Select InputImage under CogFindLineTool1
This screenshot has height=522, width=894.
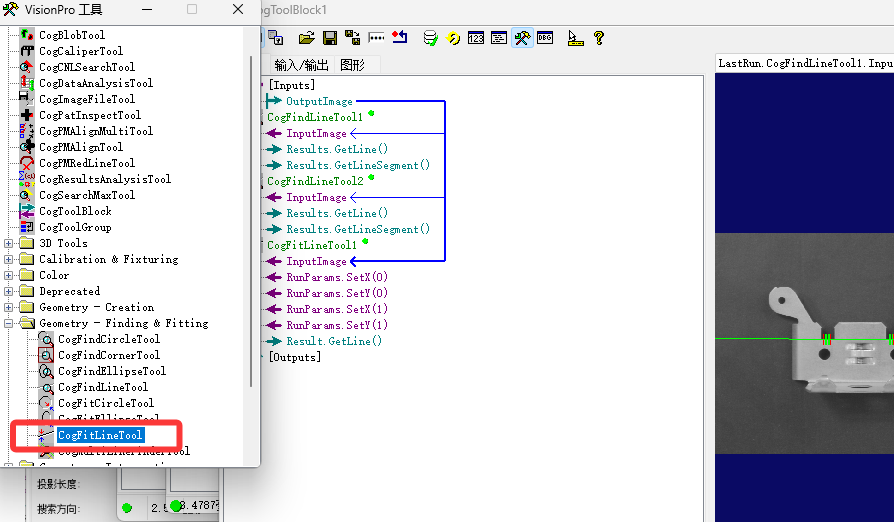point(316,133)
